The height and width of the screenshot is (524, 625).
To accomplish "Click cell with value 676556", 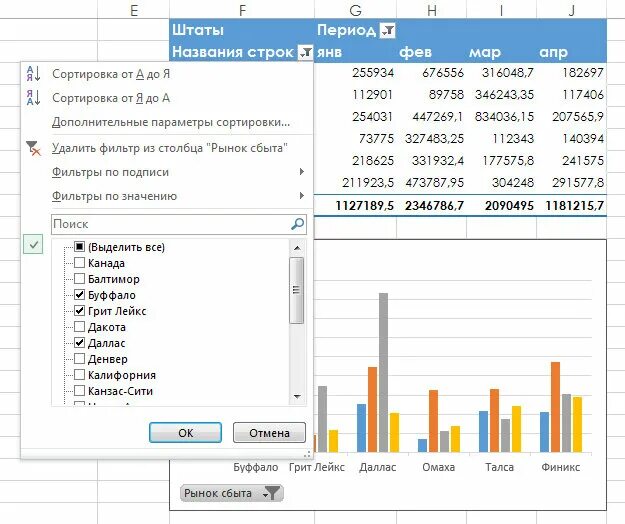I will pyautogui.click(x=432, y=73).
